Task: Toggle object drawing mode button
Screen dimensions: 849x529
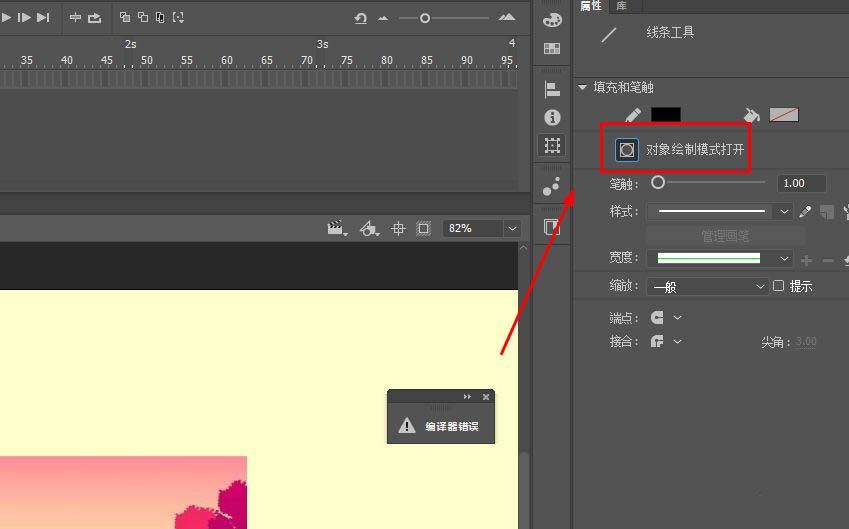Action: [x=626, y=150]
